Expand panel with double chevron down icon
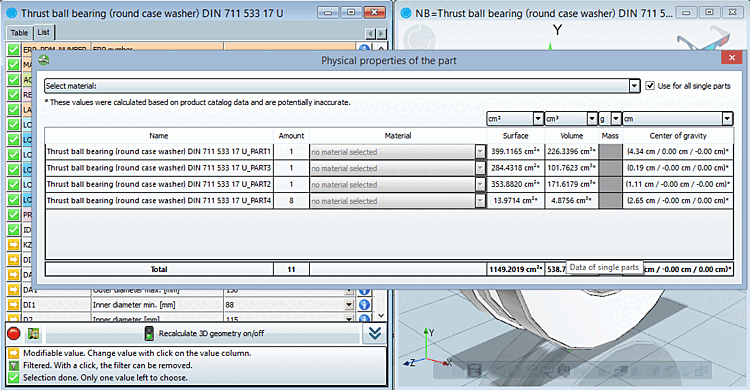 pyautogui.click(x=375, y=334)
